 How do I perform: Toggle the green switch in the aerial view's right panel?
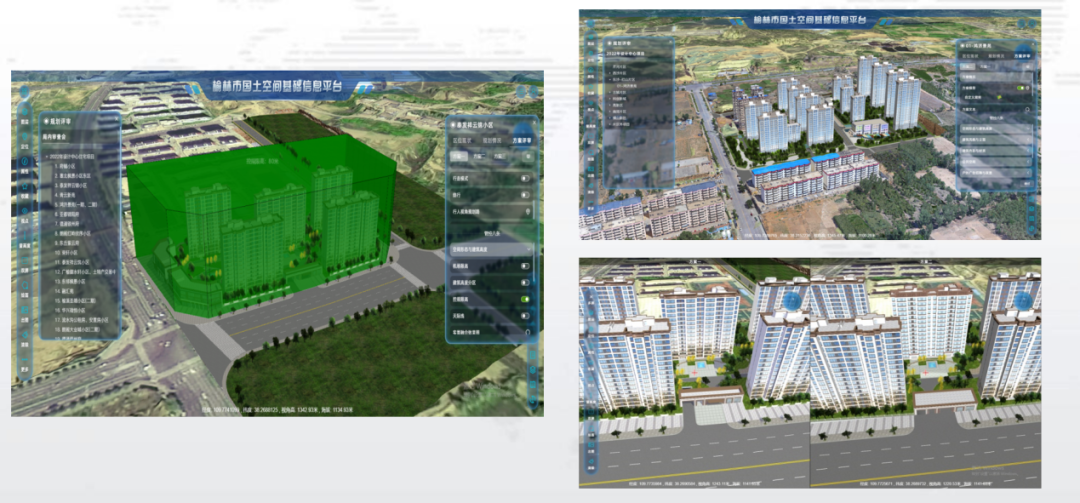pos(1022,89)
